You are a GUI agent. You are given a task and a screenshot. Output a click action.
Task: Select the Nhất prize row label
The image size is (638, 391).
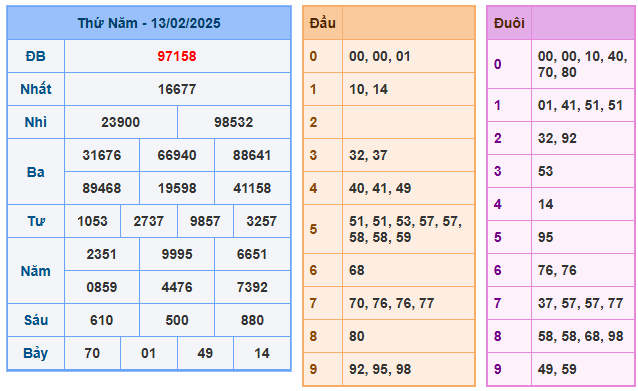[36, 89]
